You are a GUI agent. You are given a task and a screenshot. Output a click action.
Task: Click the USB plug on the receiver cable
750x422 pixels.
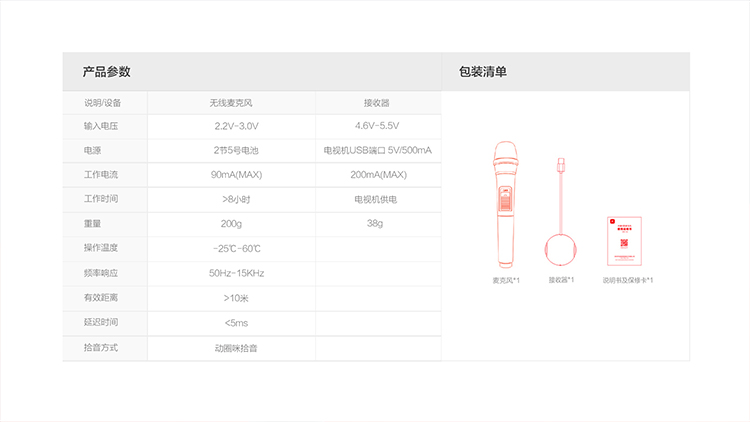point(561,163)
